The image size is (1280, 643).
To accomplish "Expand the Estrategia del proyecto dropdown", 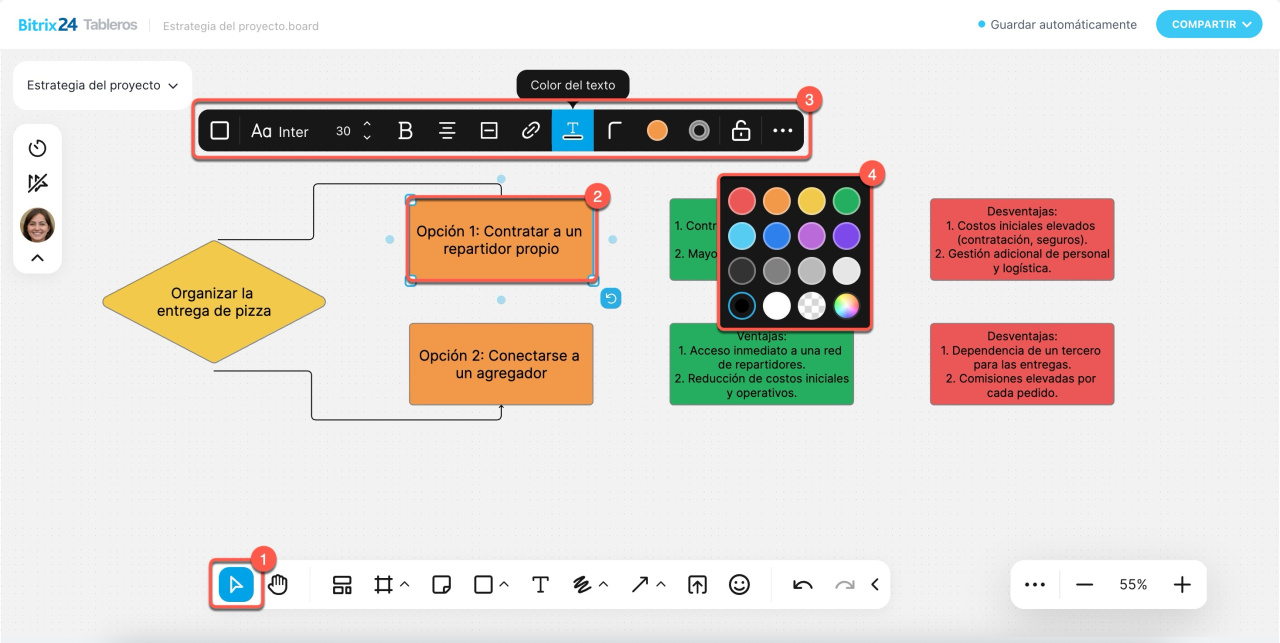I will (102, 86).
